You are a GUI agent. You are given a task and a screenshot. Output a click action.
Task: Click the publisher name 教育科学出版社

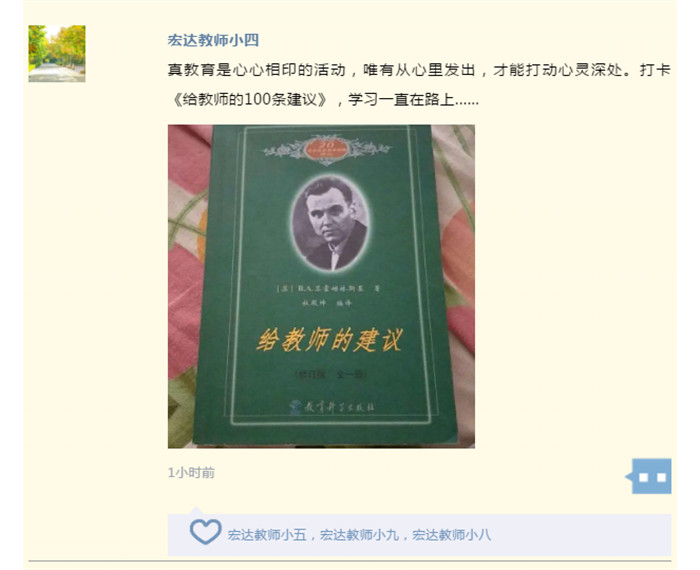click(x=339, y=407)
